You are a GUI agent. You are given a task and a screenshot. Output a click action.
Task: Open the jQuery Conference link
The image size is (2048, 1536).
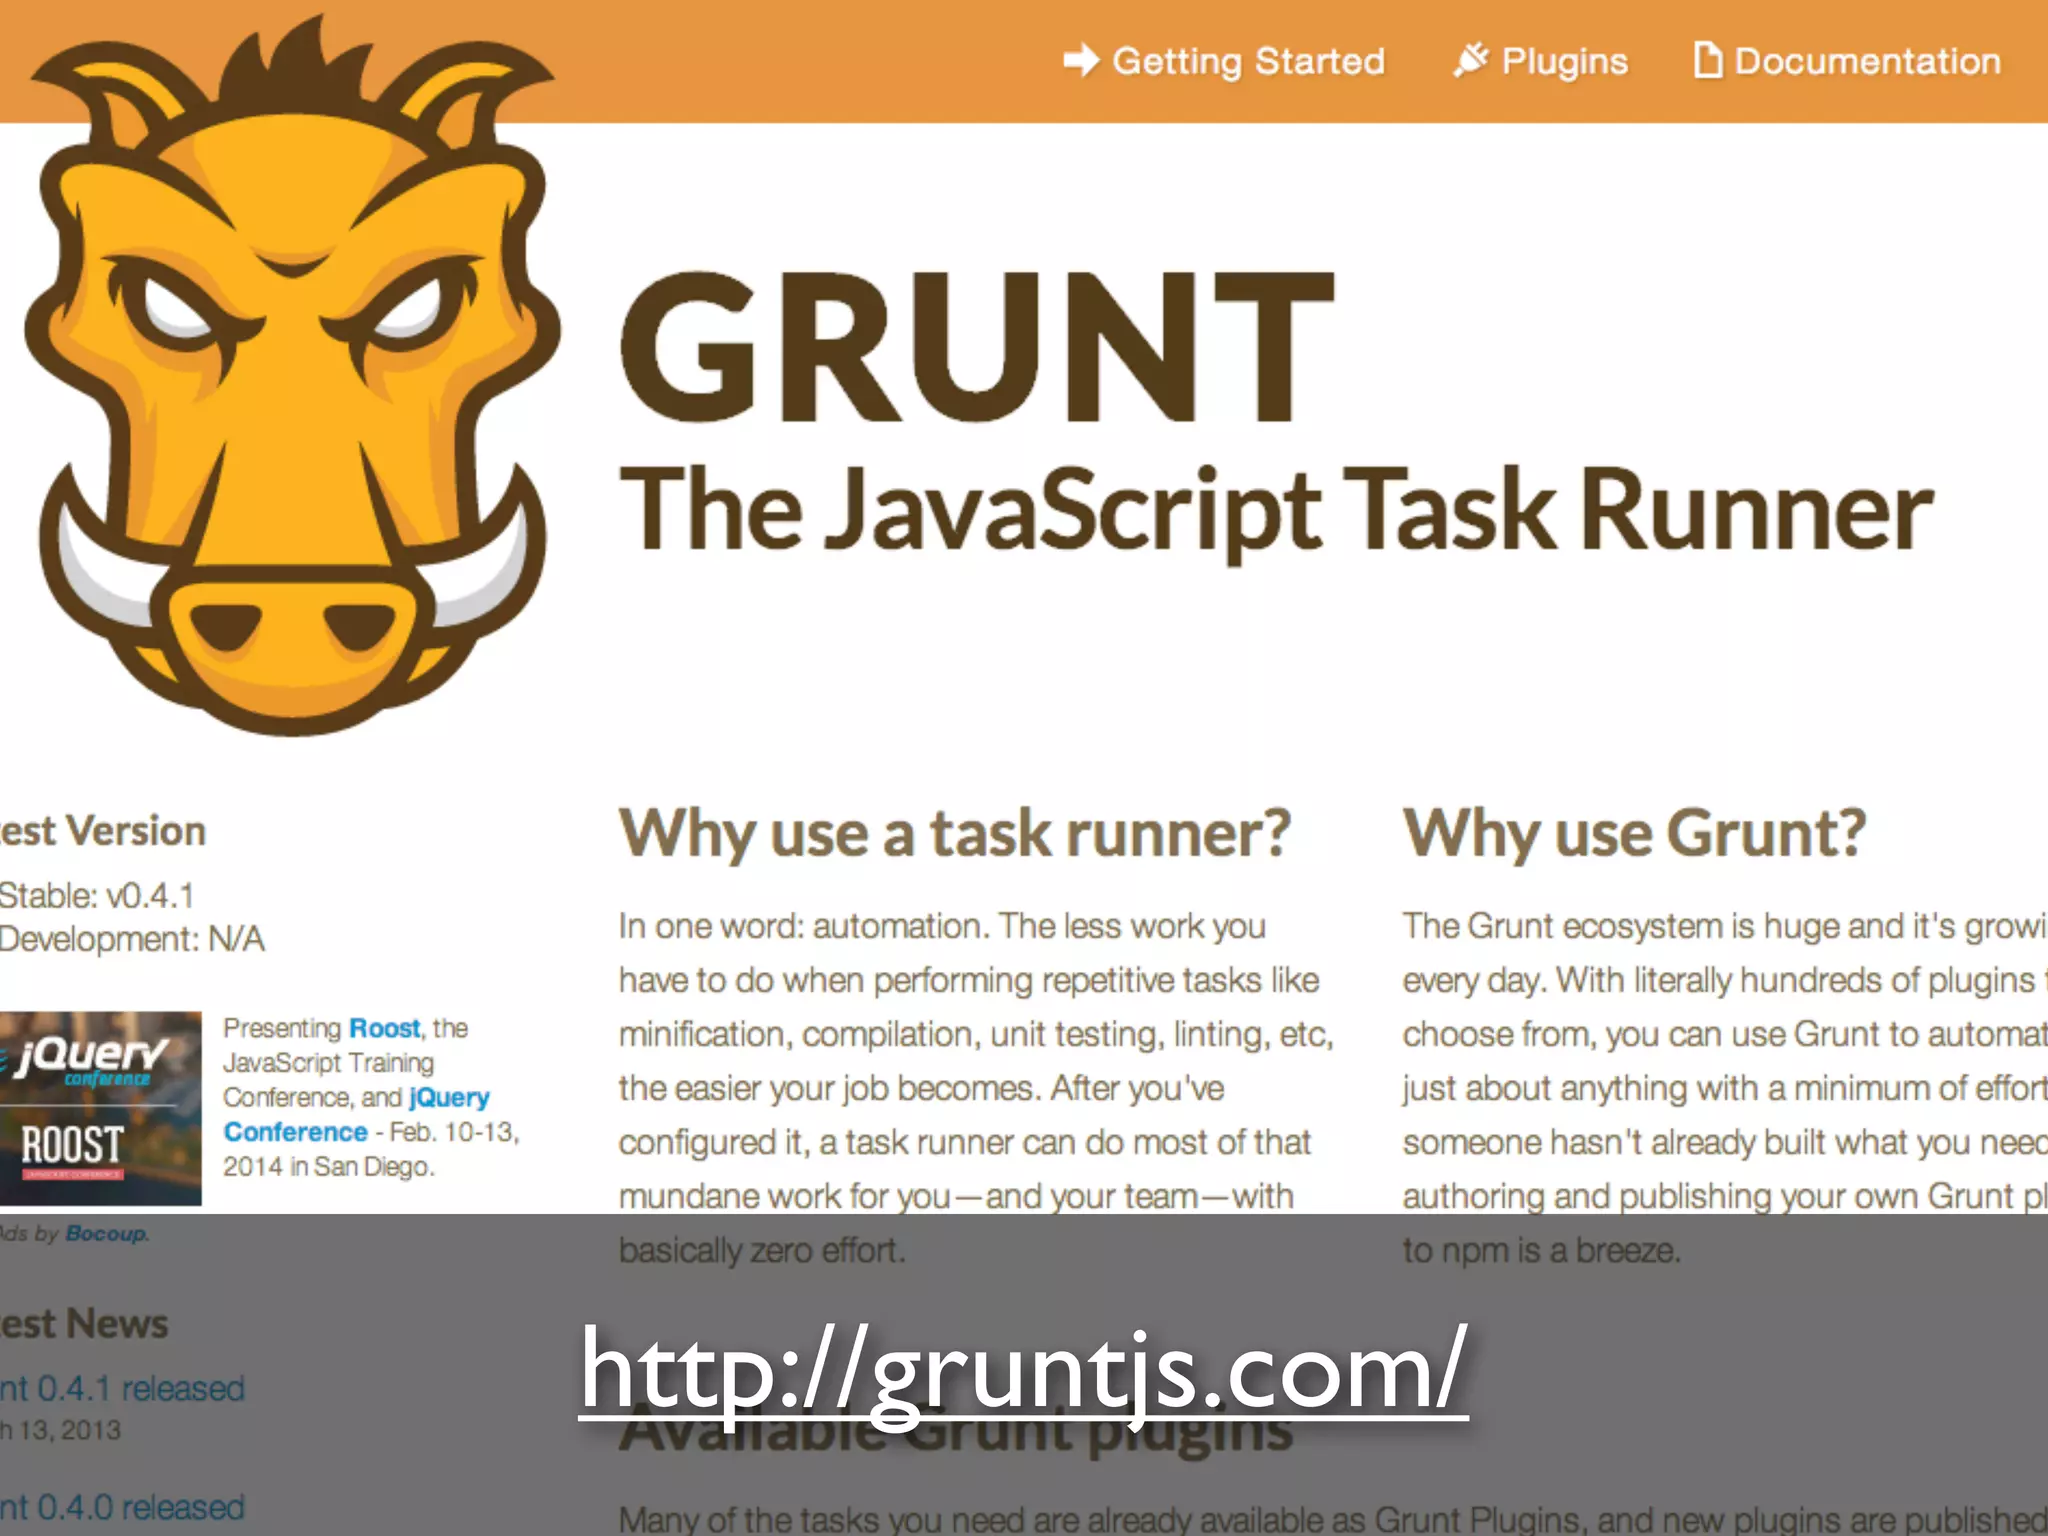click(356, 1115)
